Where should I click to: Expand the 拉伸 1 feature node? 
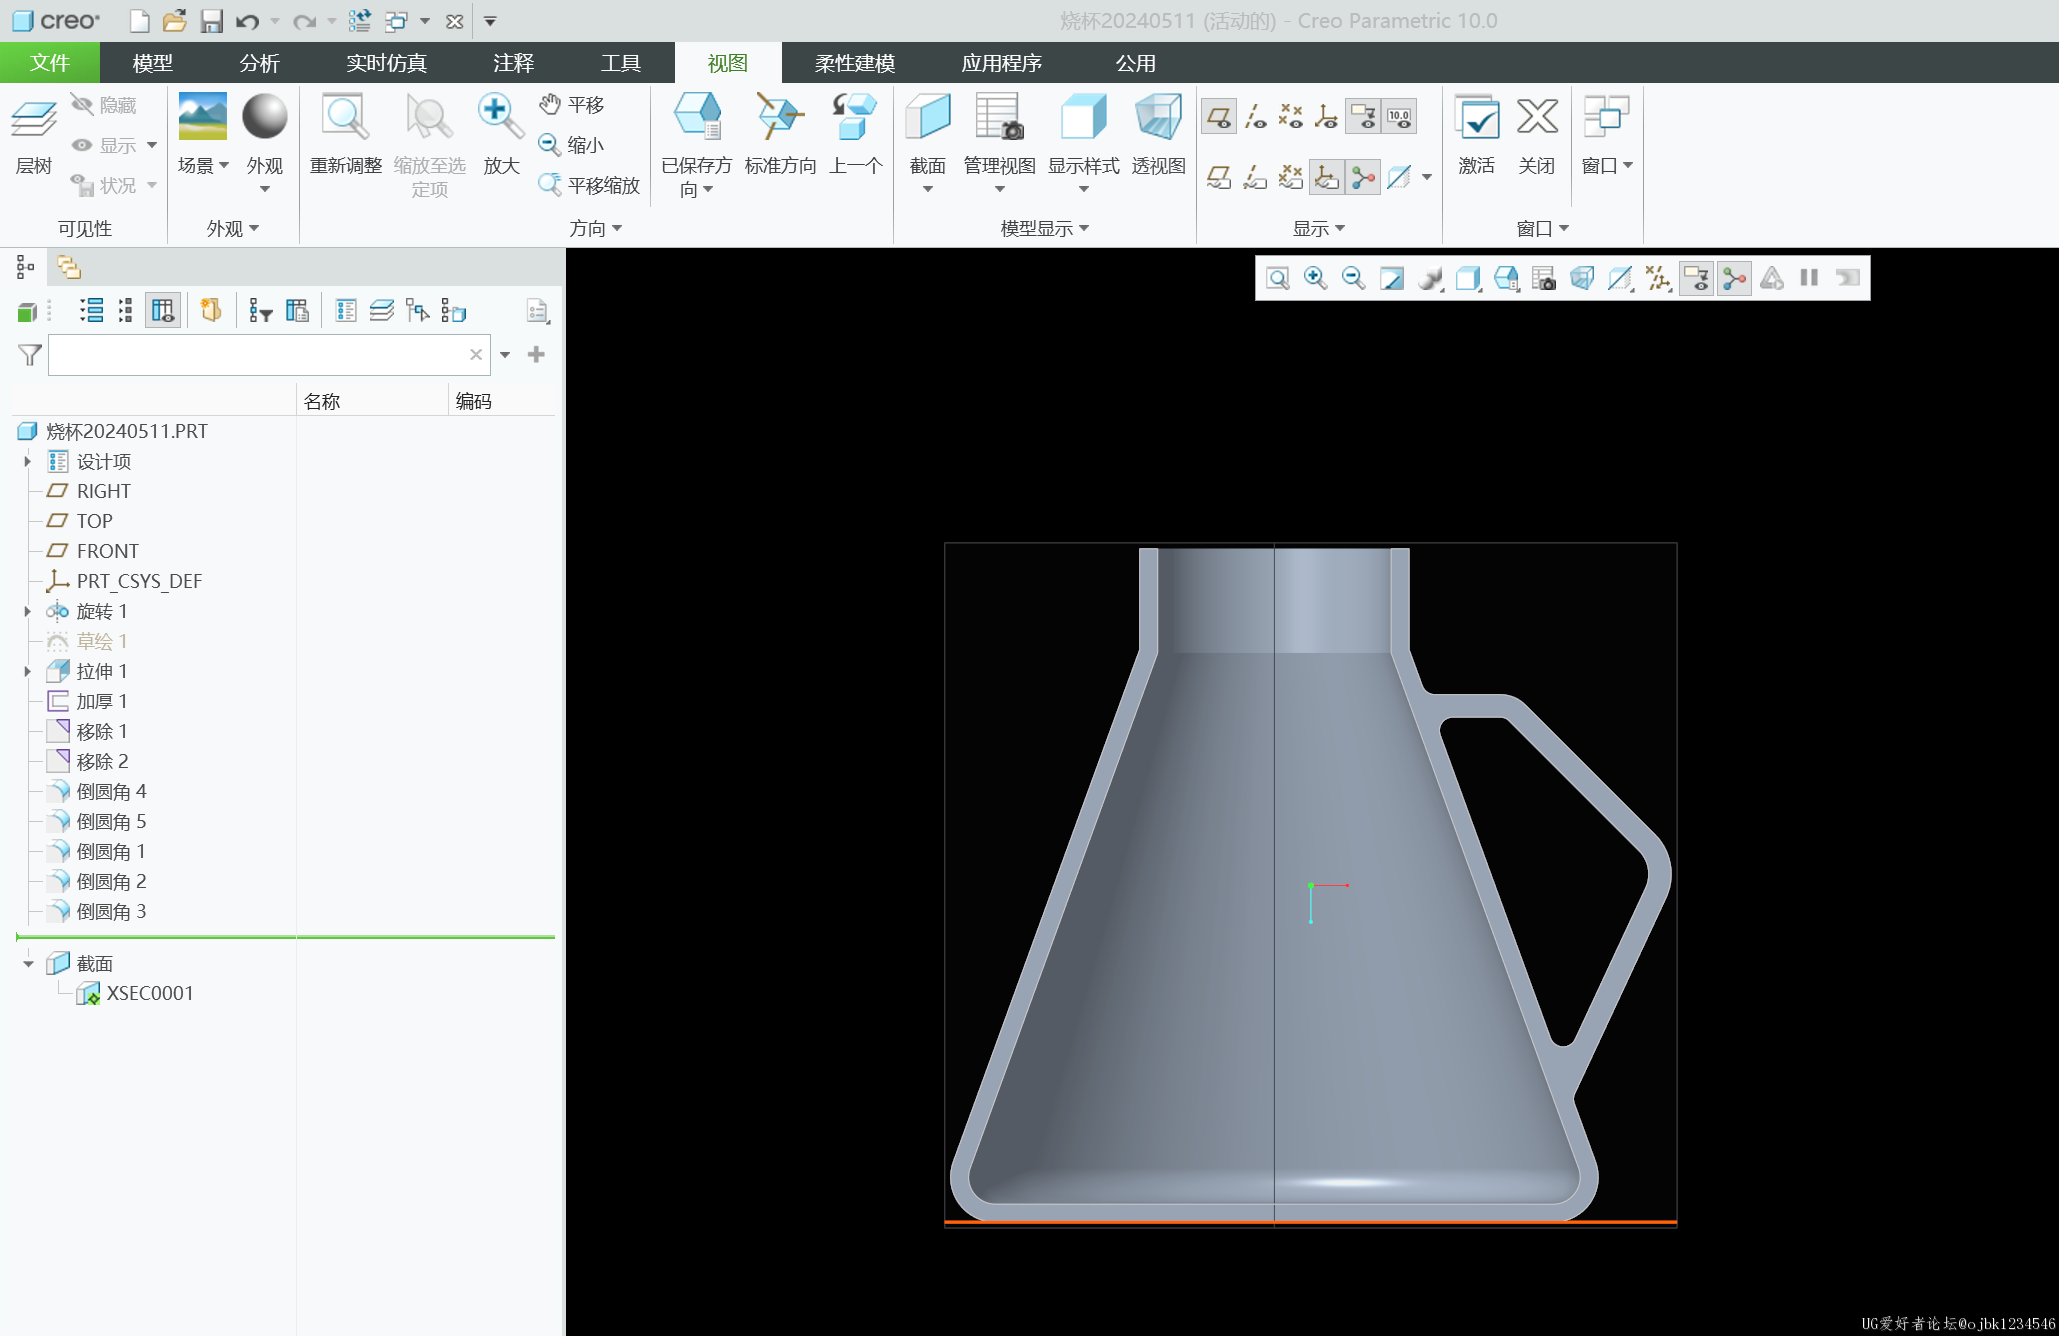28,671
